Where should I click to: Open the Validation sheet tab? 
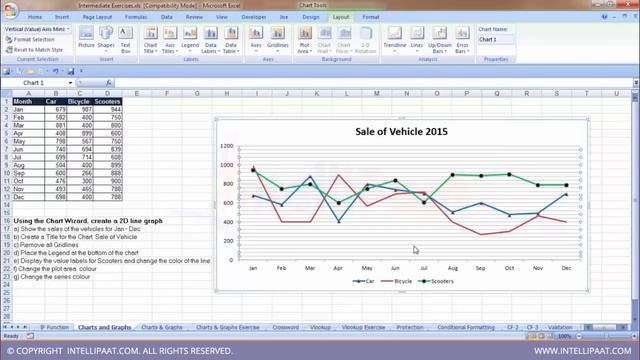click(560, 327)
